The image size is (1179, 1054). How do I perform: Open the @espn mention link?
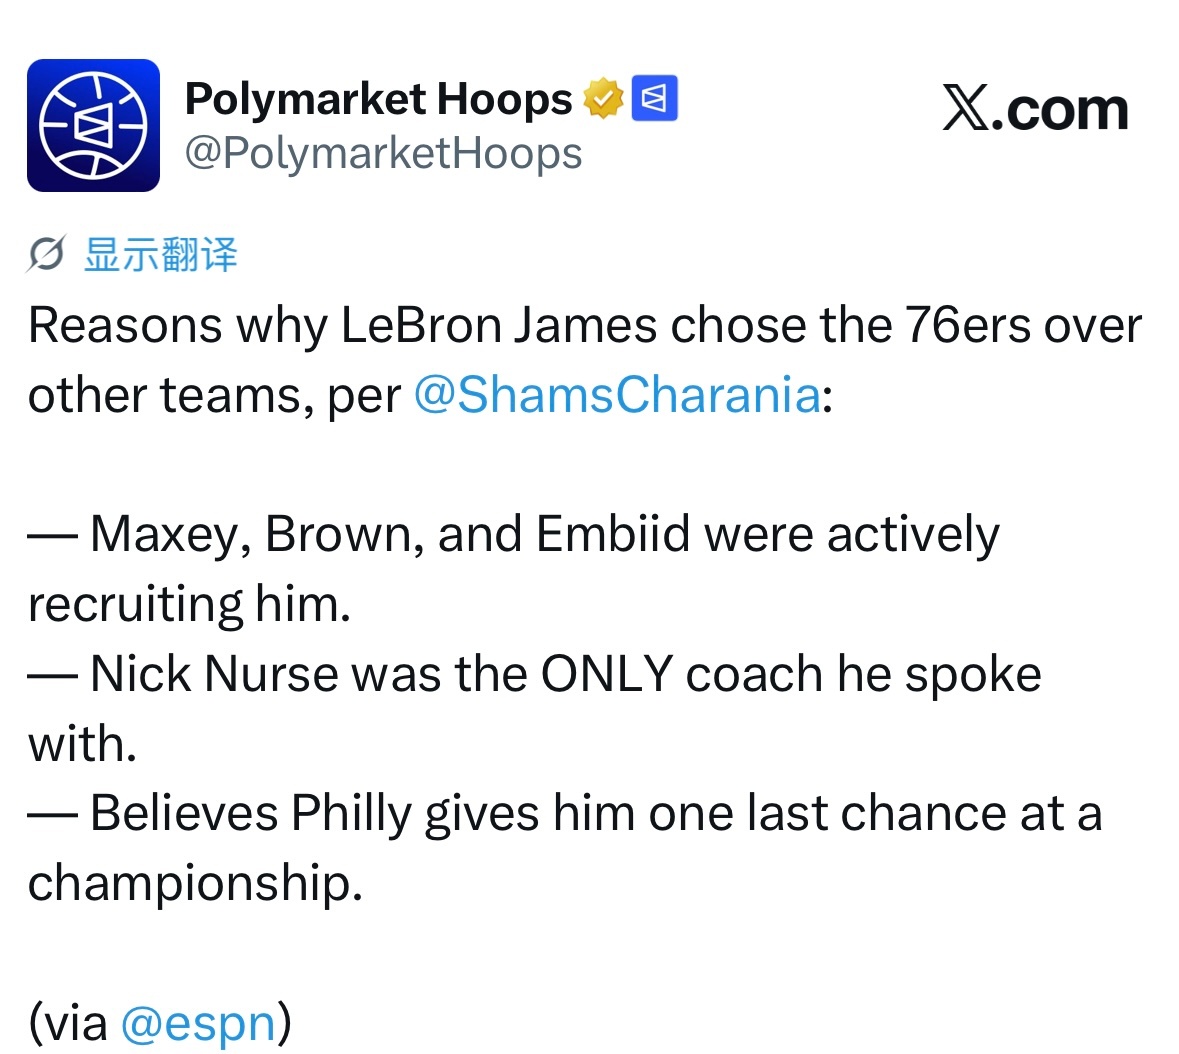point(199,1023)
